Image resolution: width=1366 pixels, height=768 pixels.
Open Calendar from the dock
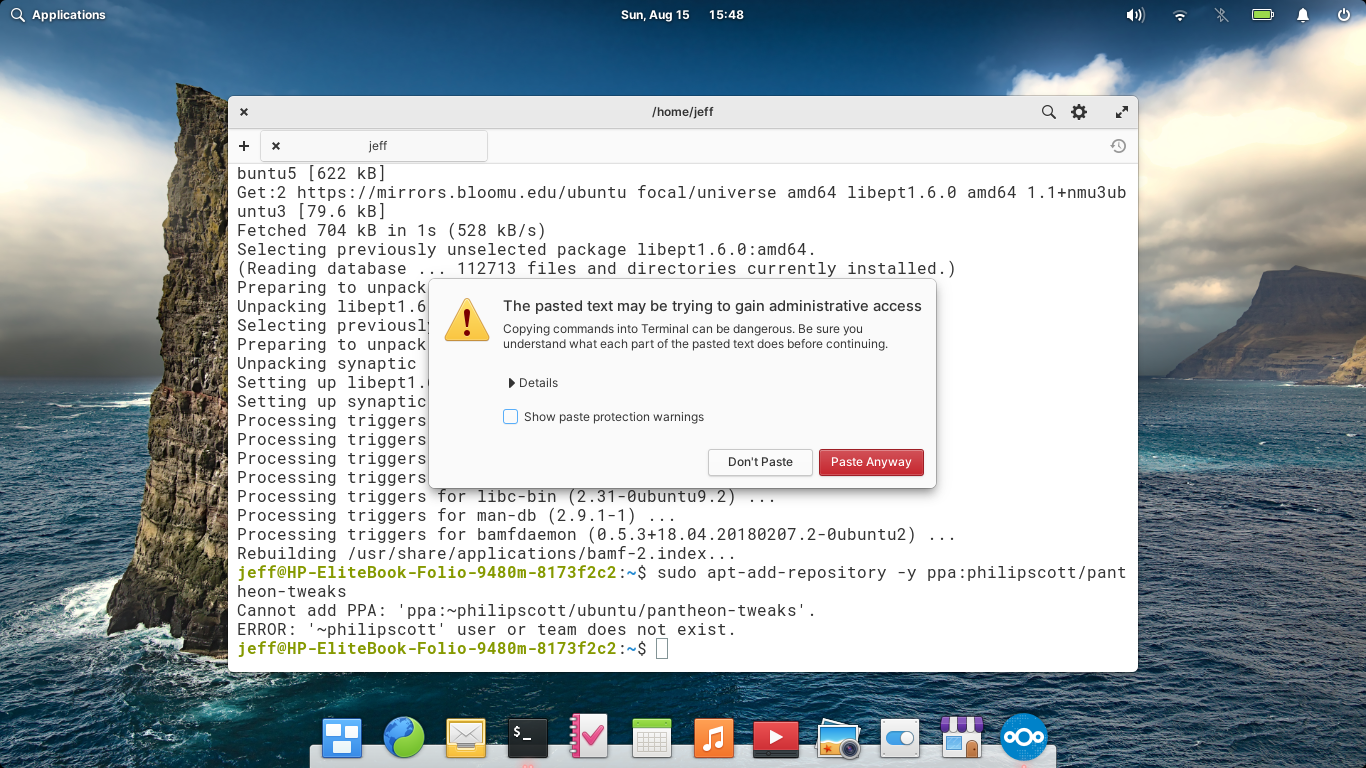point(651,738)
